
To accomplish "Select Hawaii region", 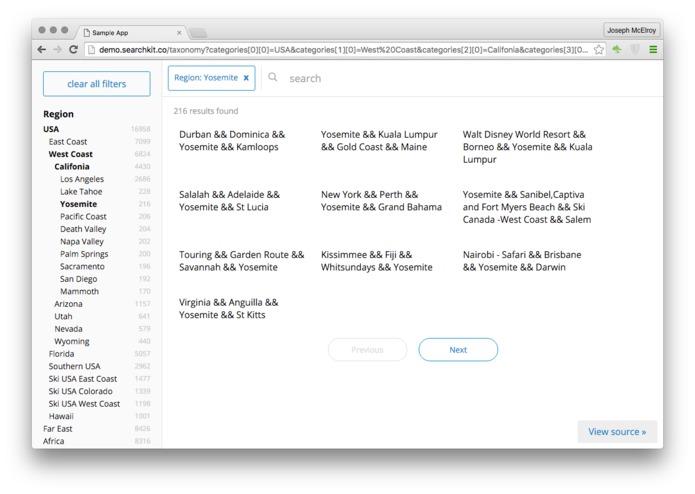I will [x=61, y=416].
